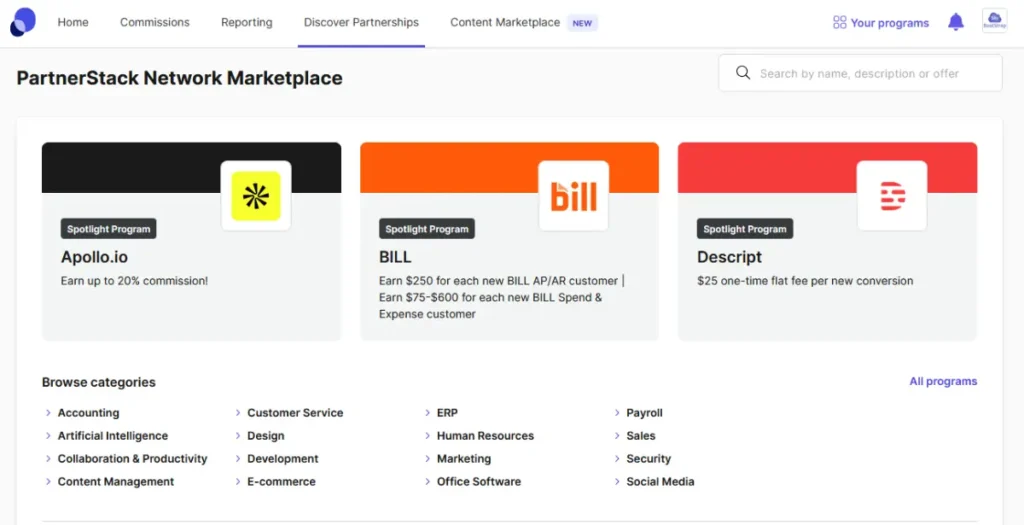Click the Descript red logo
This screenshot has height=525, width=1024.
pyautogui.click(x=892, y=196)
